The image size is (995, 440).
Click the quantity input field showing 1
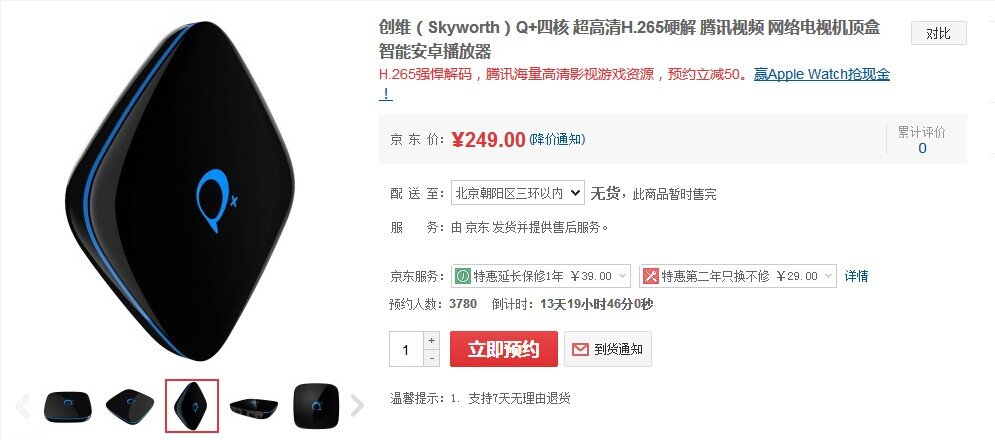[406, 349]
